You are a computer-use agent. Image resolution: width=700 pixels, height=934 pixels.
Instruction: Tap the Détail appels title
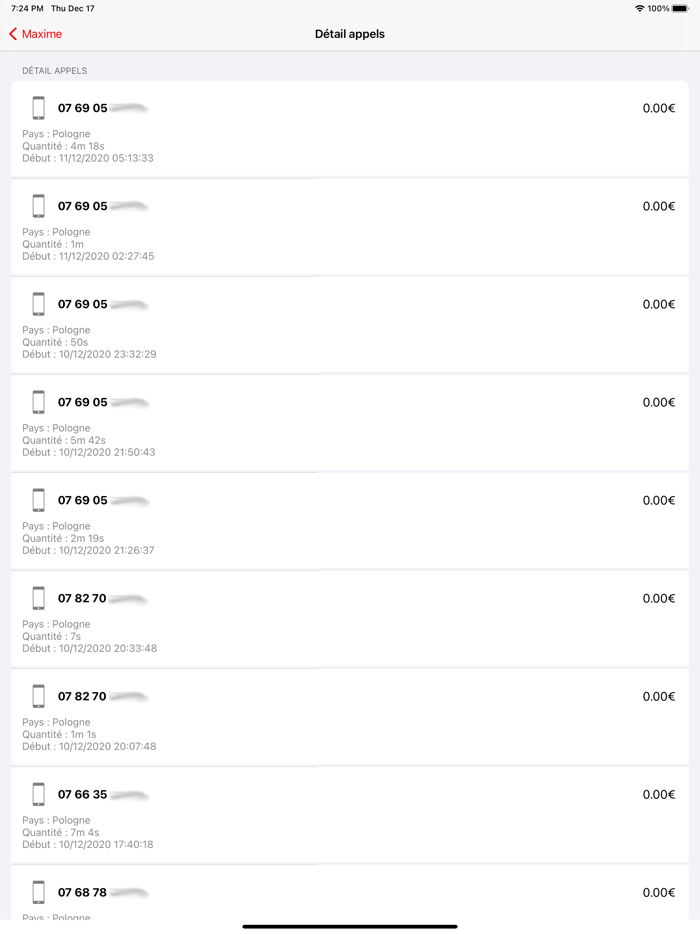coord(350,33)
